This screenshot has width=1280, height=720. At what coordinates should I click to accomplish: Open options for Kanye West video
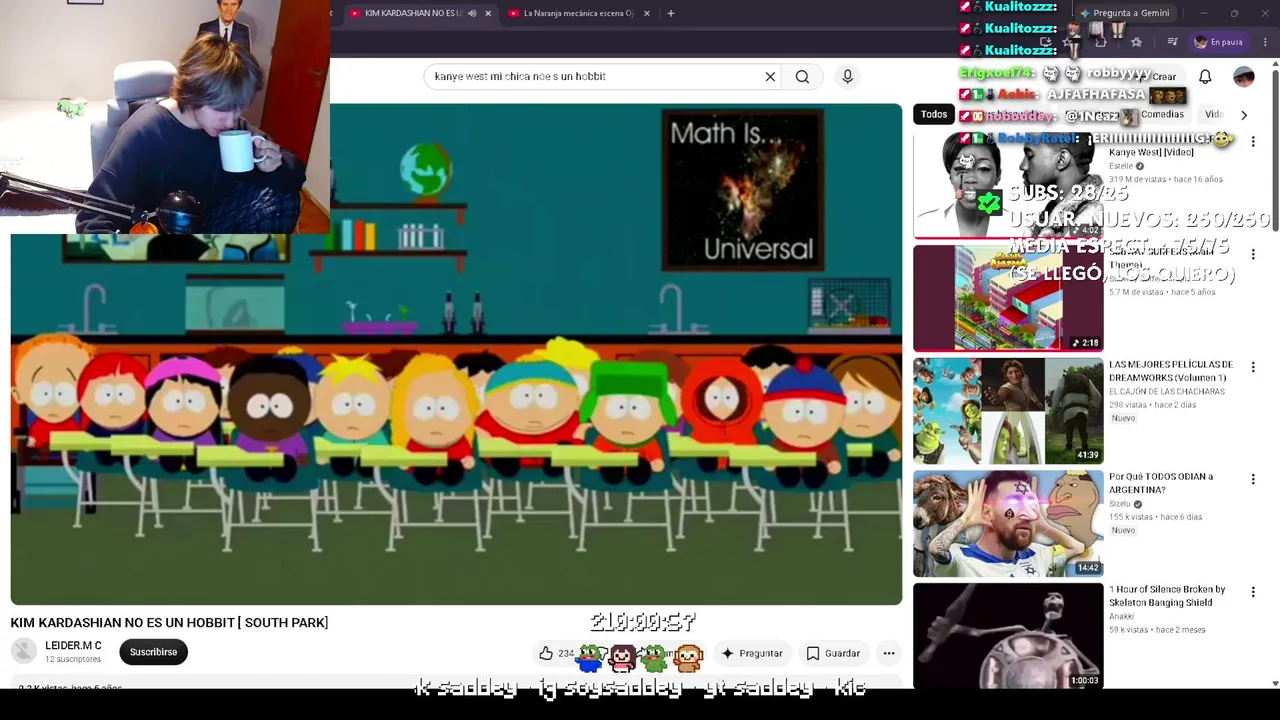1253,143
